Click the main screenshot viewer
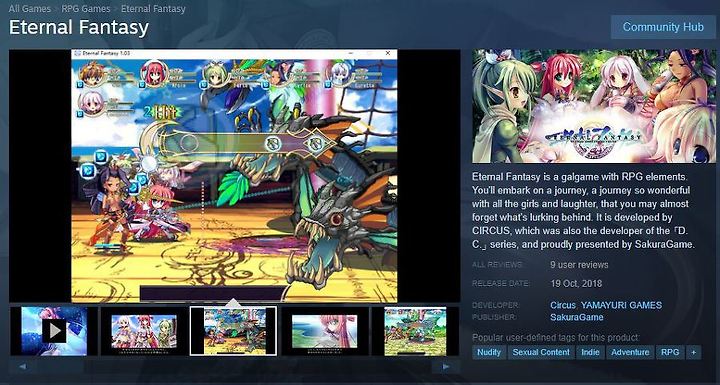720x385 pixels. [x=234, y=176]
